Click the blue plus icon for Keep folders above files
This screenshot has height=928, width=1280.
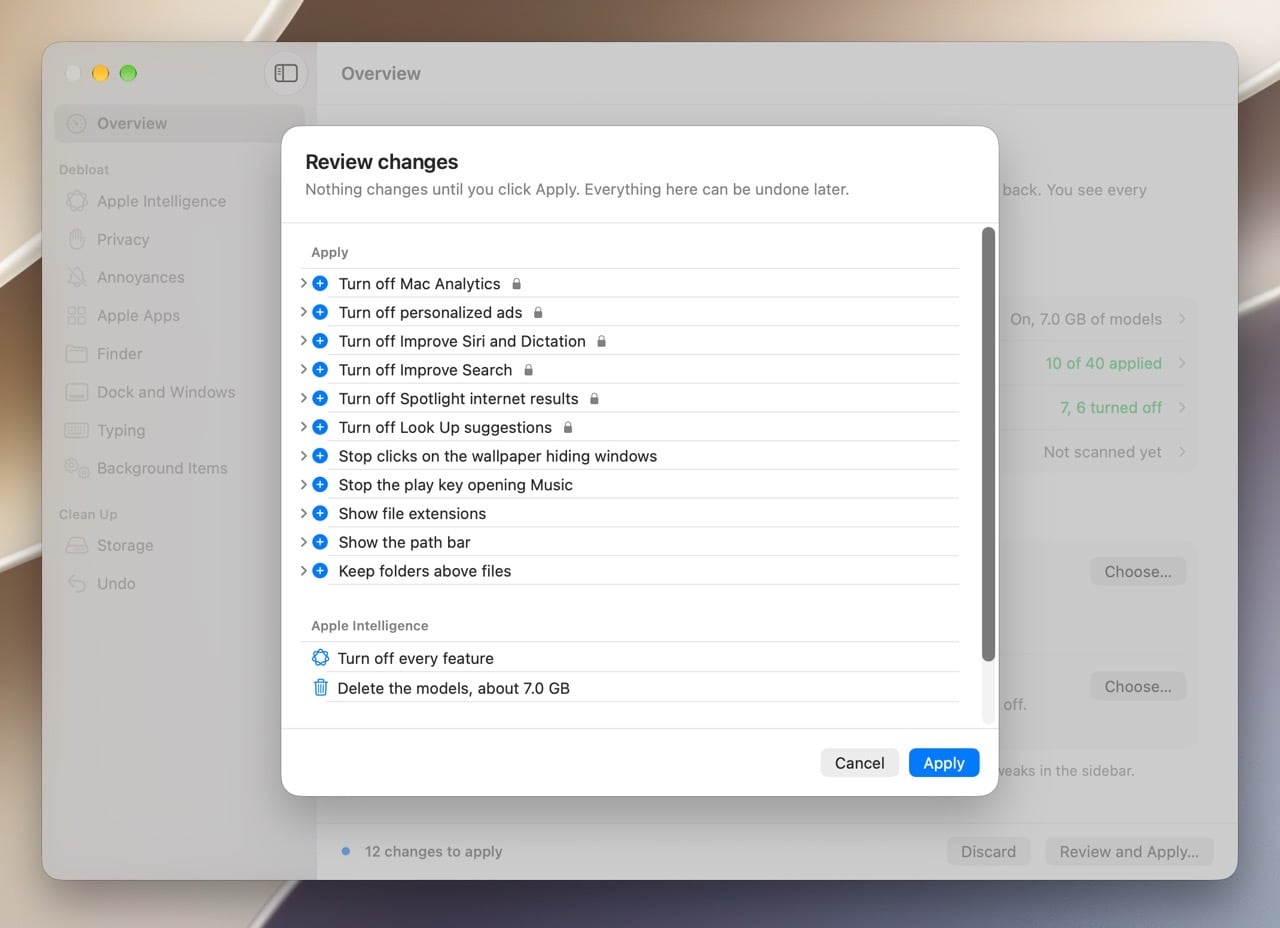320,571
